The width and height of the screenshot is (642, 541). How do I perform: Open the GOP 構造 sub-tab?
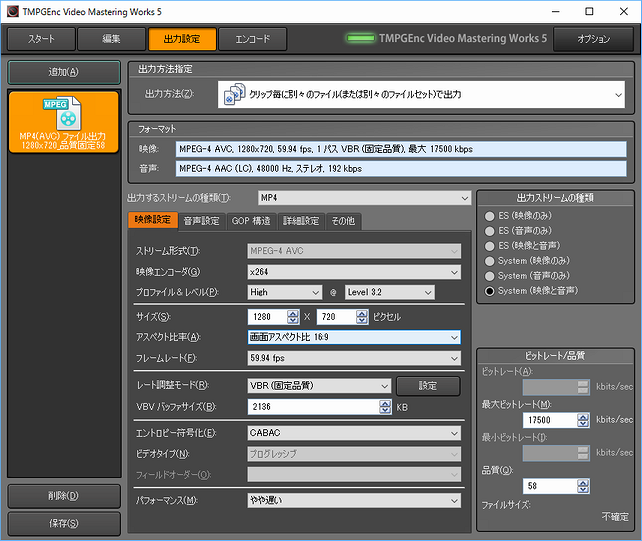(251, 221)
